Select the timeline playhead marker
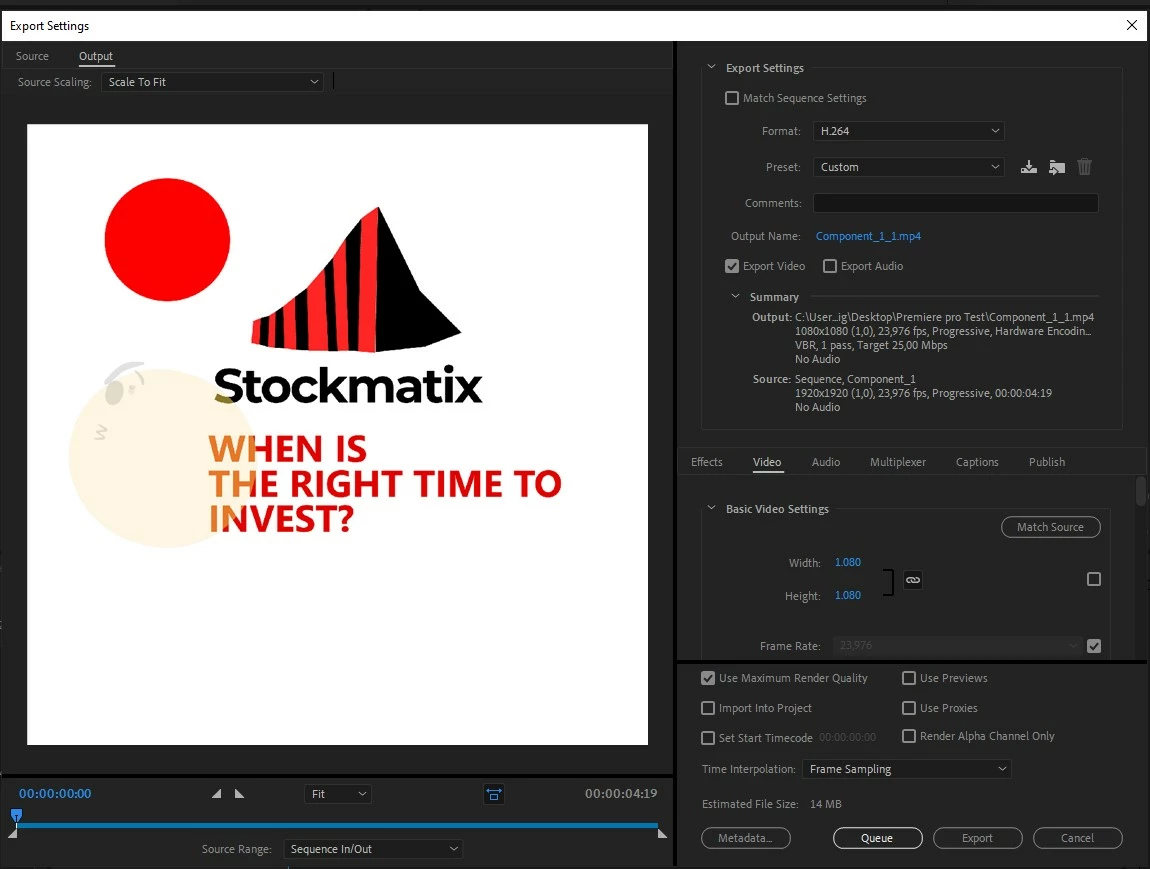The height and width of the screenshot is (869, 1150). coord(16,815)
